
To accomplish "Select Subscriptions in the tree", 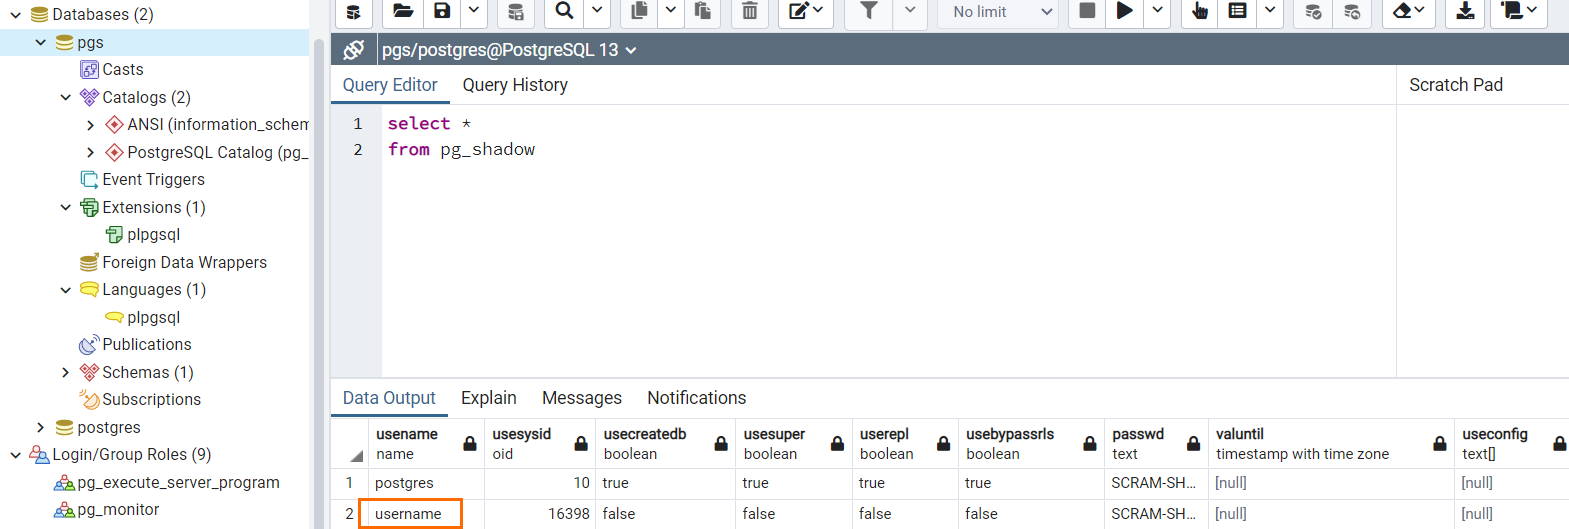I will point(151,399).
